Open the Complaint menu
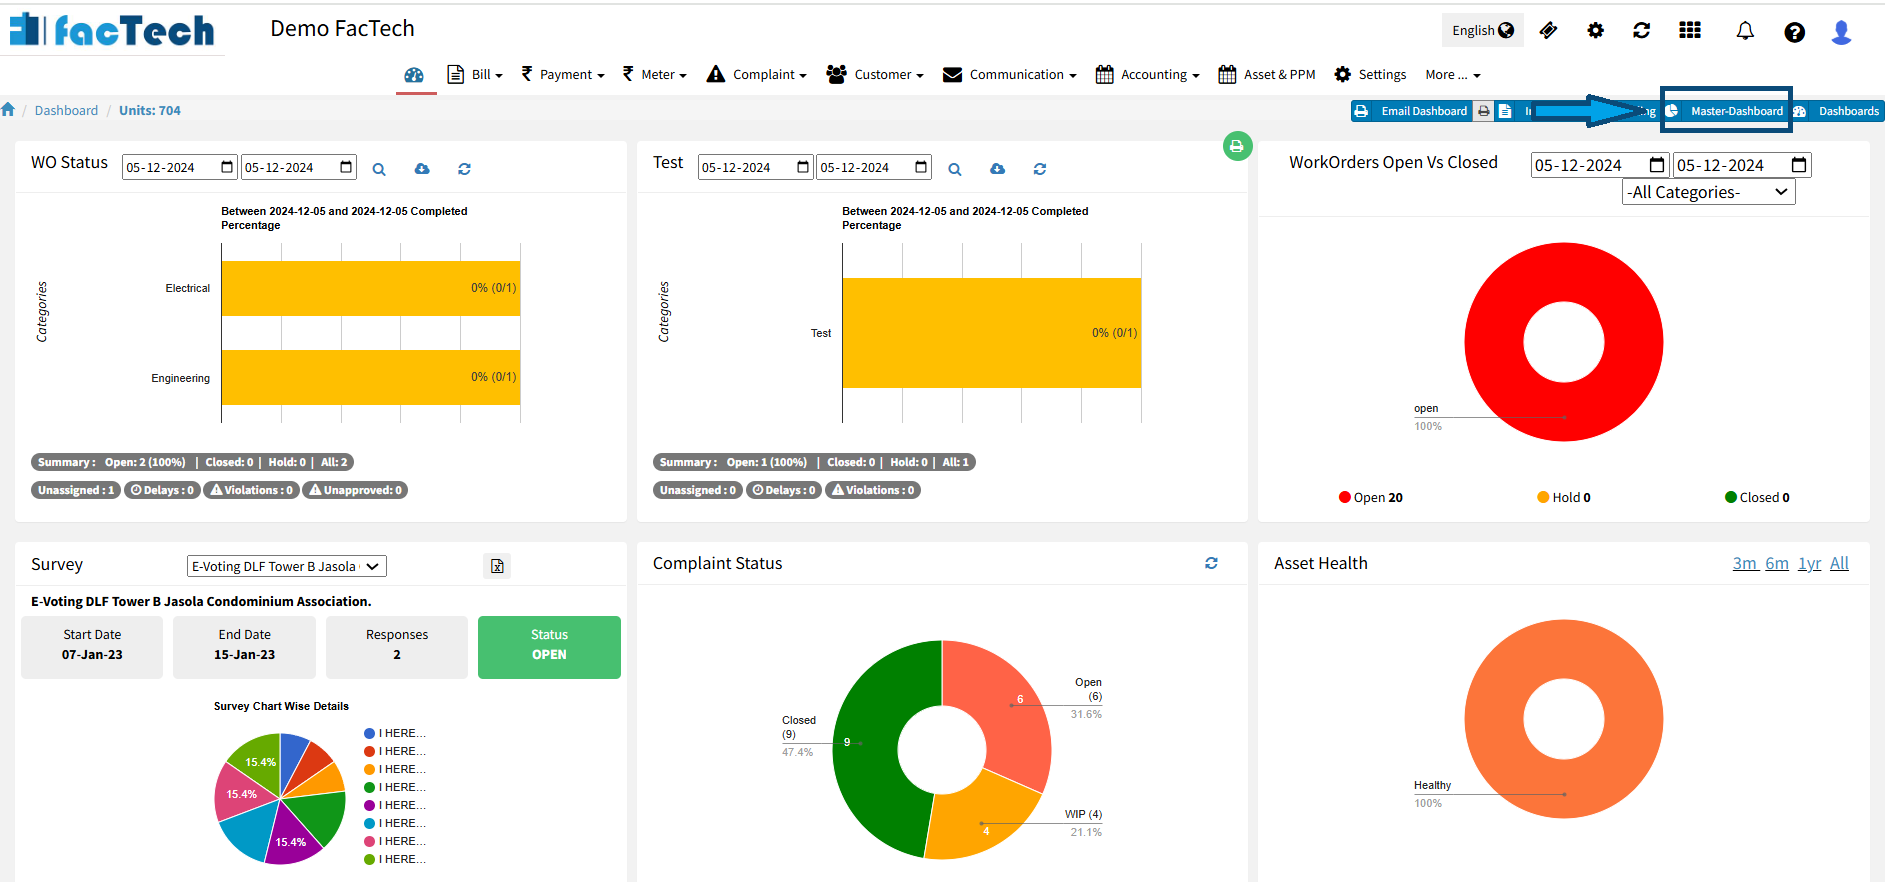Screen dimensions: 1885x882 pyautogui.click(x=756, y=75)
